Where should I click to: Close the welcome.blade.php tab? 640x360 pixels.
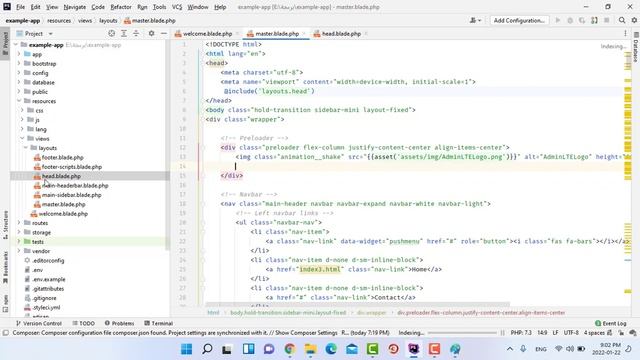(x=237, y=33)
